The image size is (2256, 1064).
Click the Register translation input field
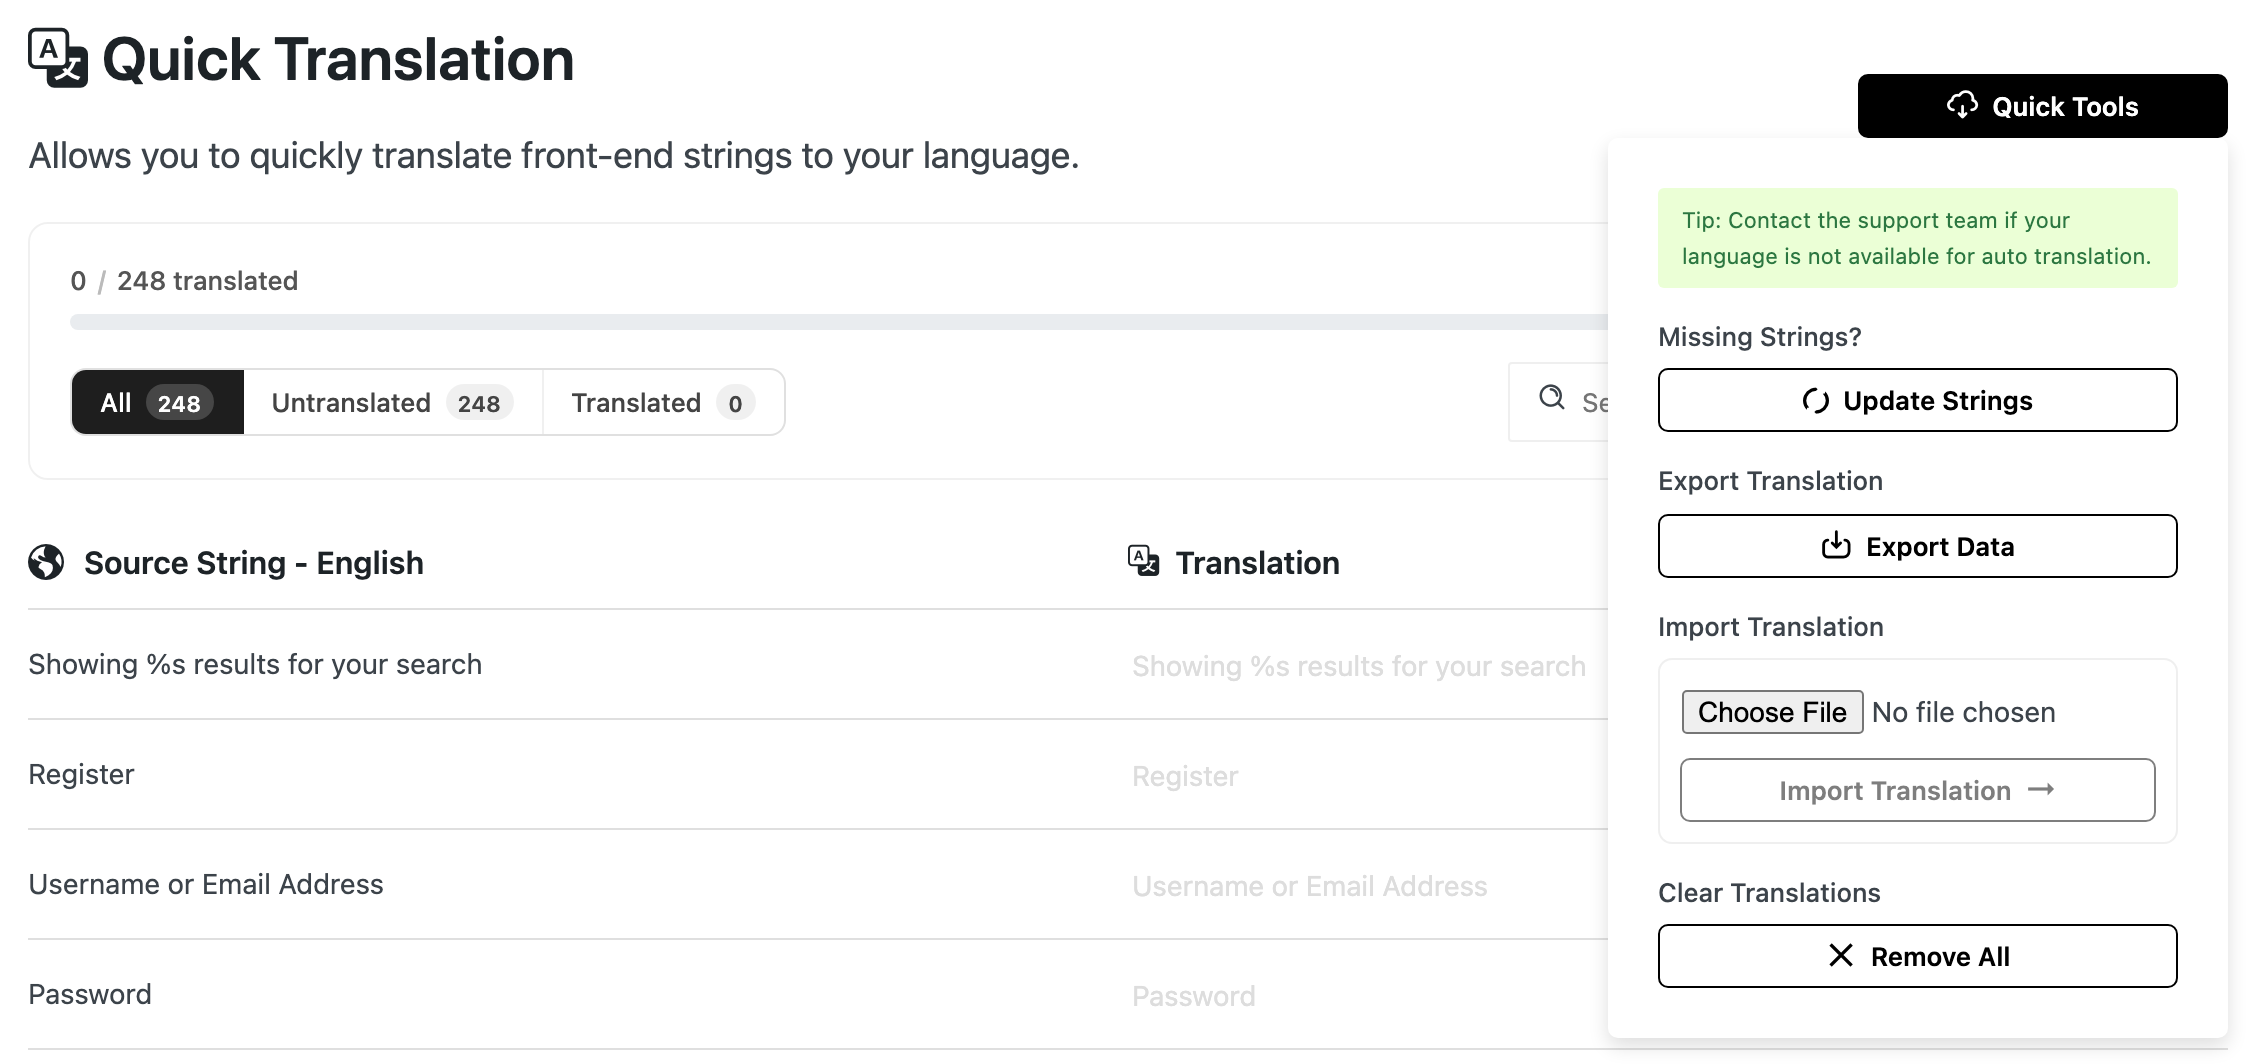pyautogui.click(x=1368, y=776)
